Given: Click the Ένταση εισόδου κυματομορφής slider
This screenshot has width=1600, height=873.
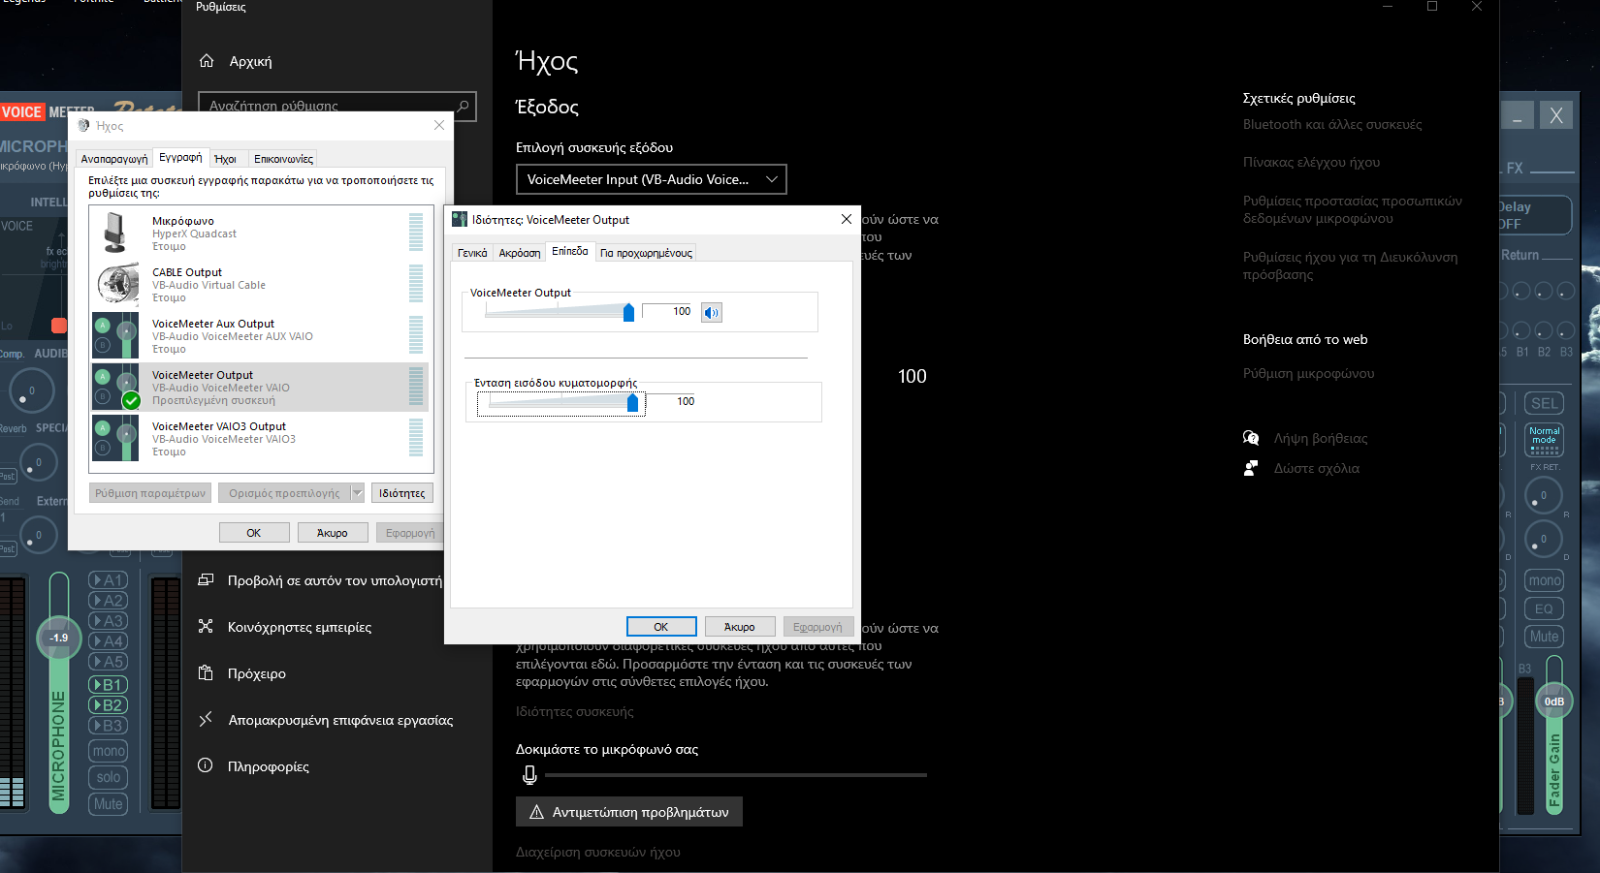Looking at the screenshot, I should pyautogui.click(x=561, y=402).
